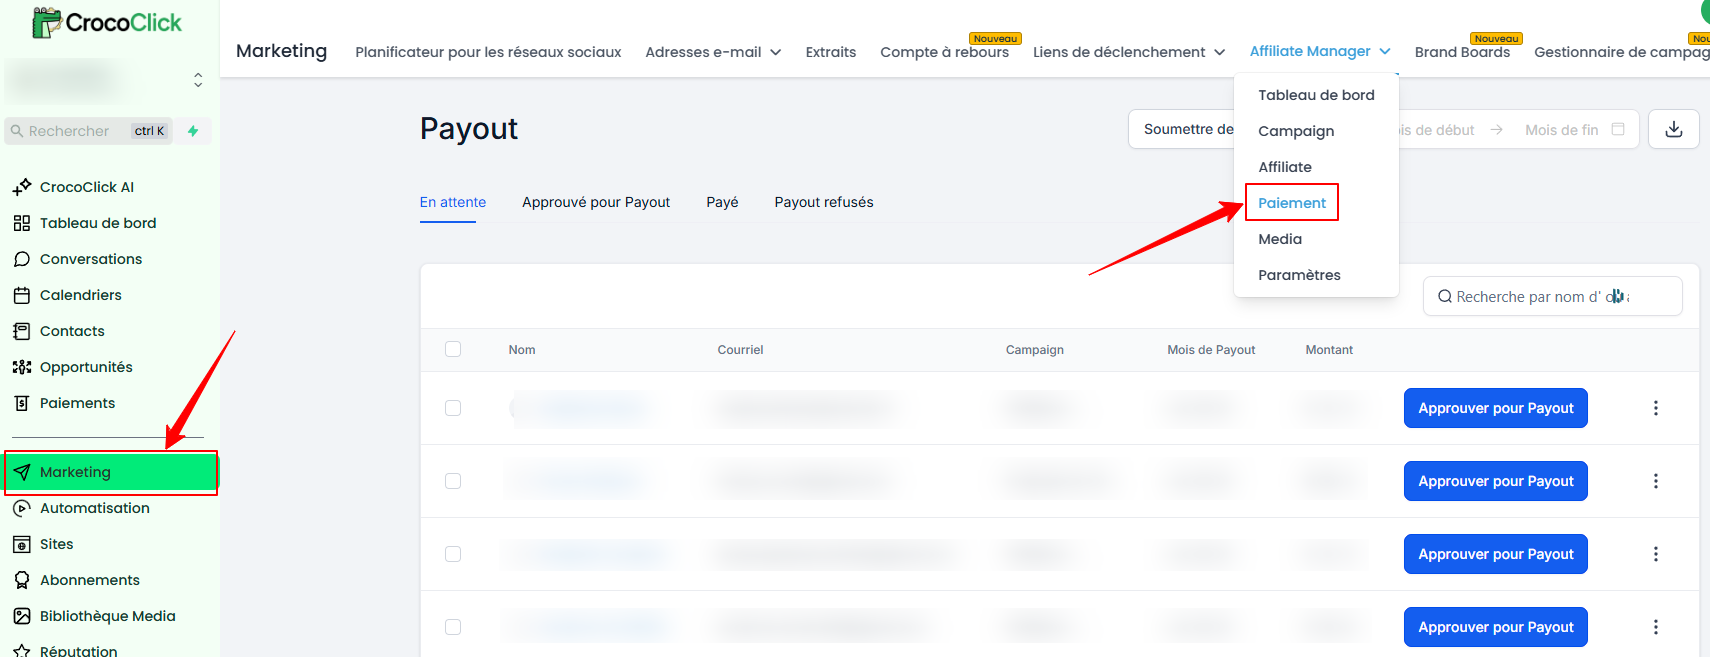Open three-dot menu of first payout row
Viewport: 1710px width, 657px height.
point(1656,408)
